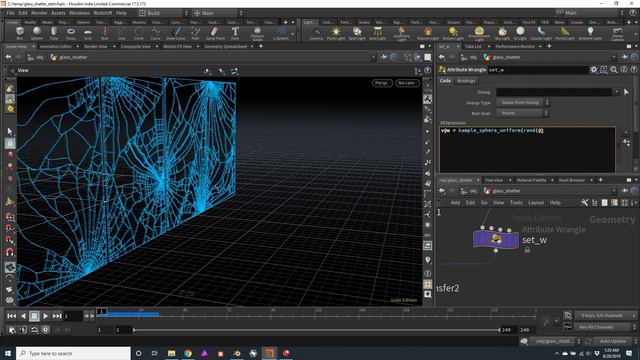Toggle the pin on the parameter pane
The image size is (640, 360).
click(624, 57)
